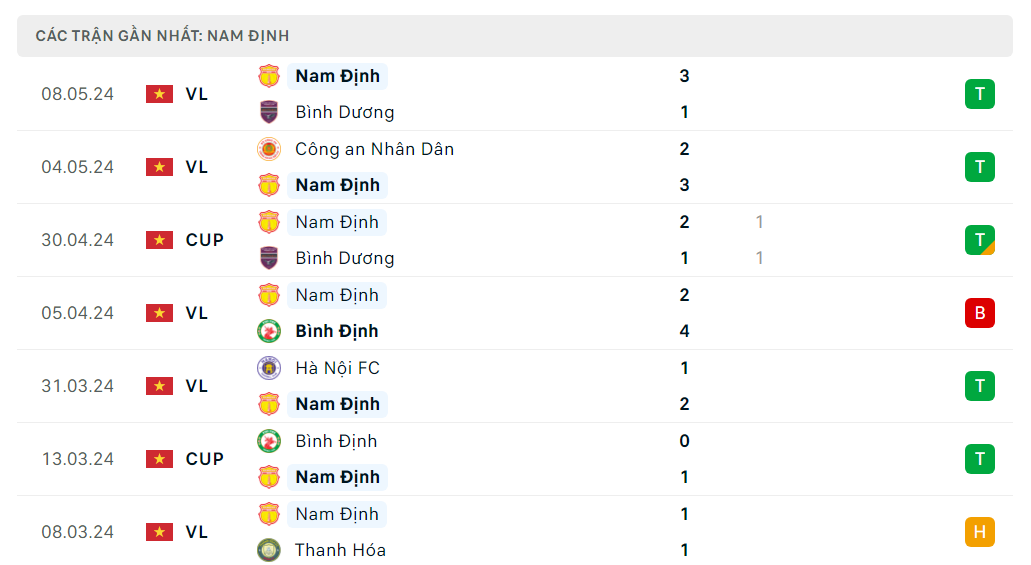This screenshot has width=1031, height=565.
Task: Click the green T badge for 30.04.24 cup match
Action: pyautogui.click(x=979, y=240)
